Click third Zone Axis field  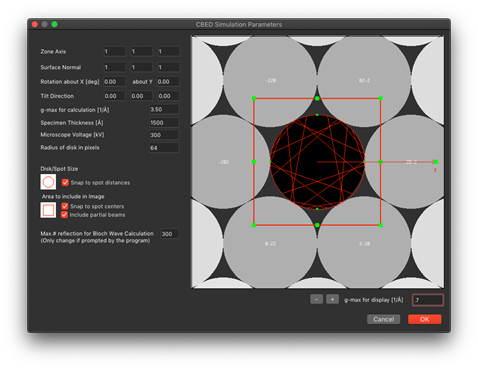pos(169,51)
